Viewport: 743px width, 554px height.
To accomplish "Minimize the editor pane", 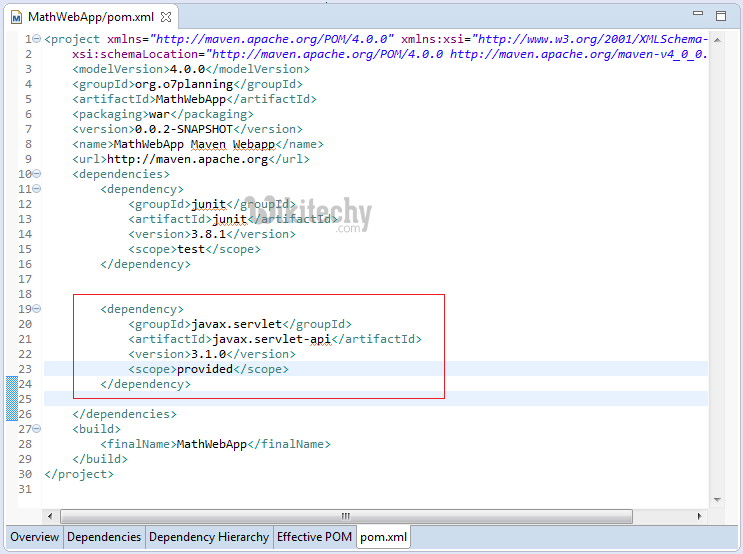I will pyautogui.click(x=697, y=16).
